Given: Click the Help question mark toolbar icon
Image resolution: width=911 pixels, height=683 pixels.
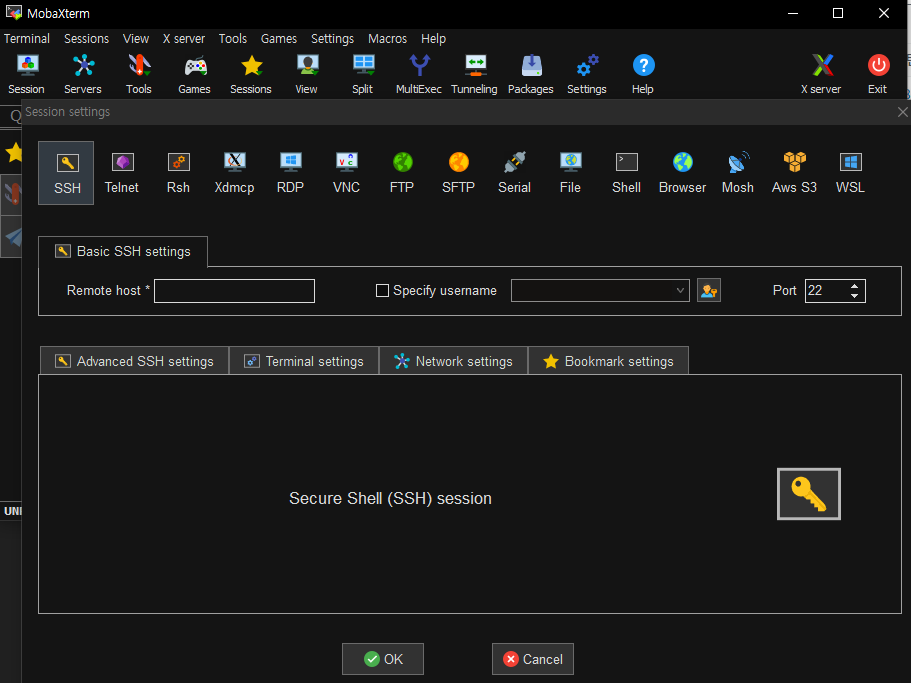Looking at the screenshot, I should (x=643, y=74).
